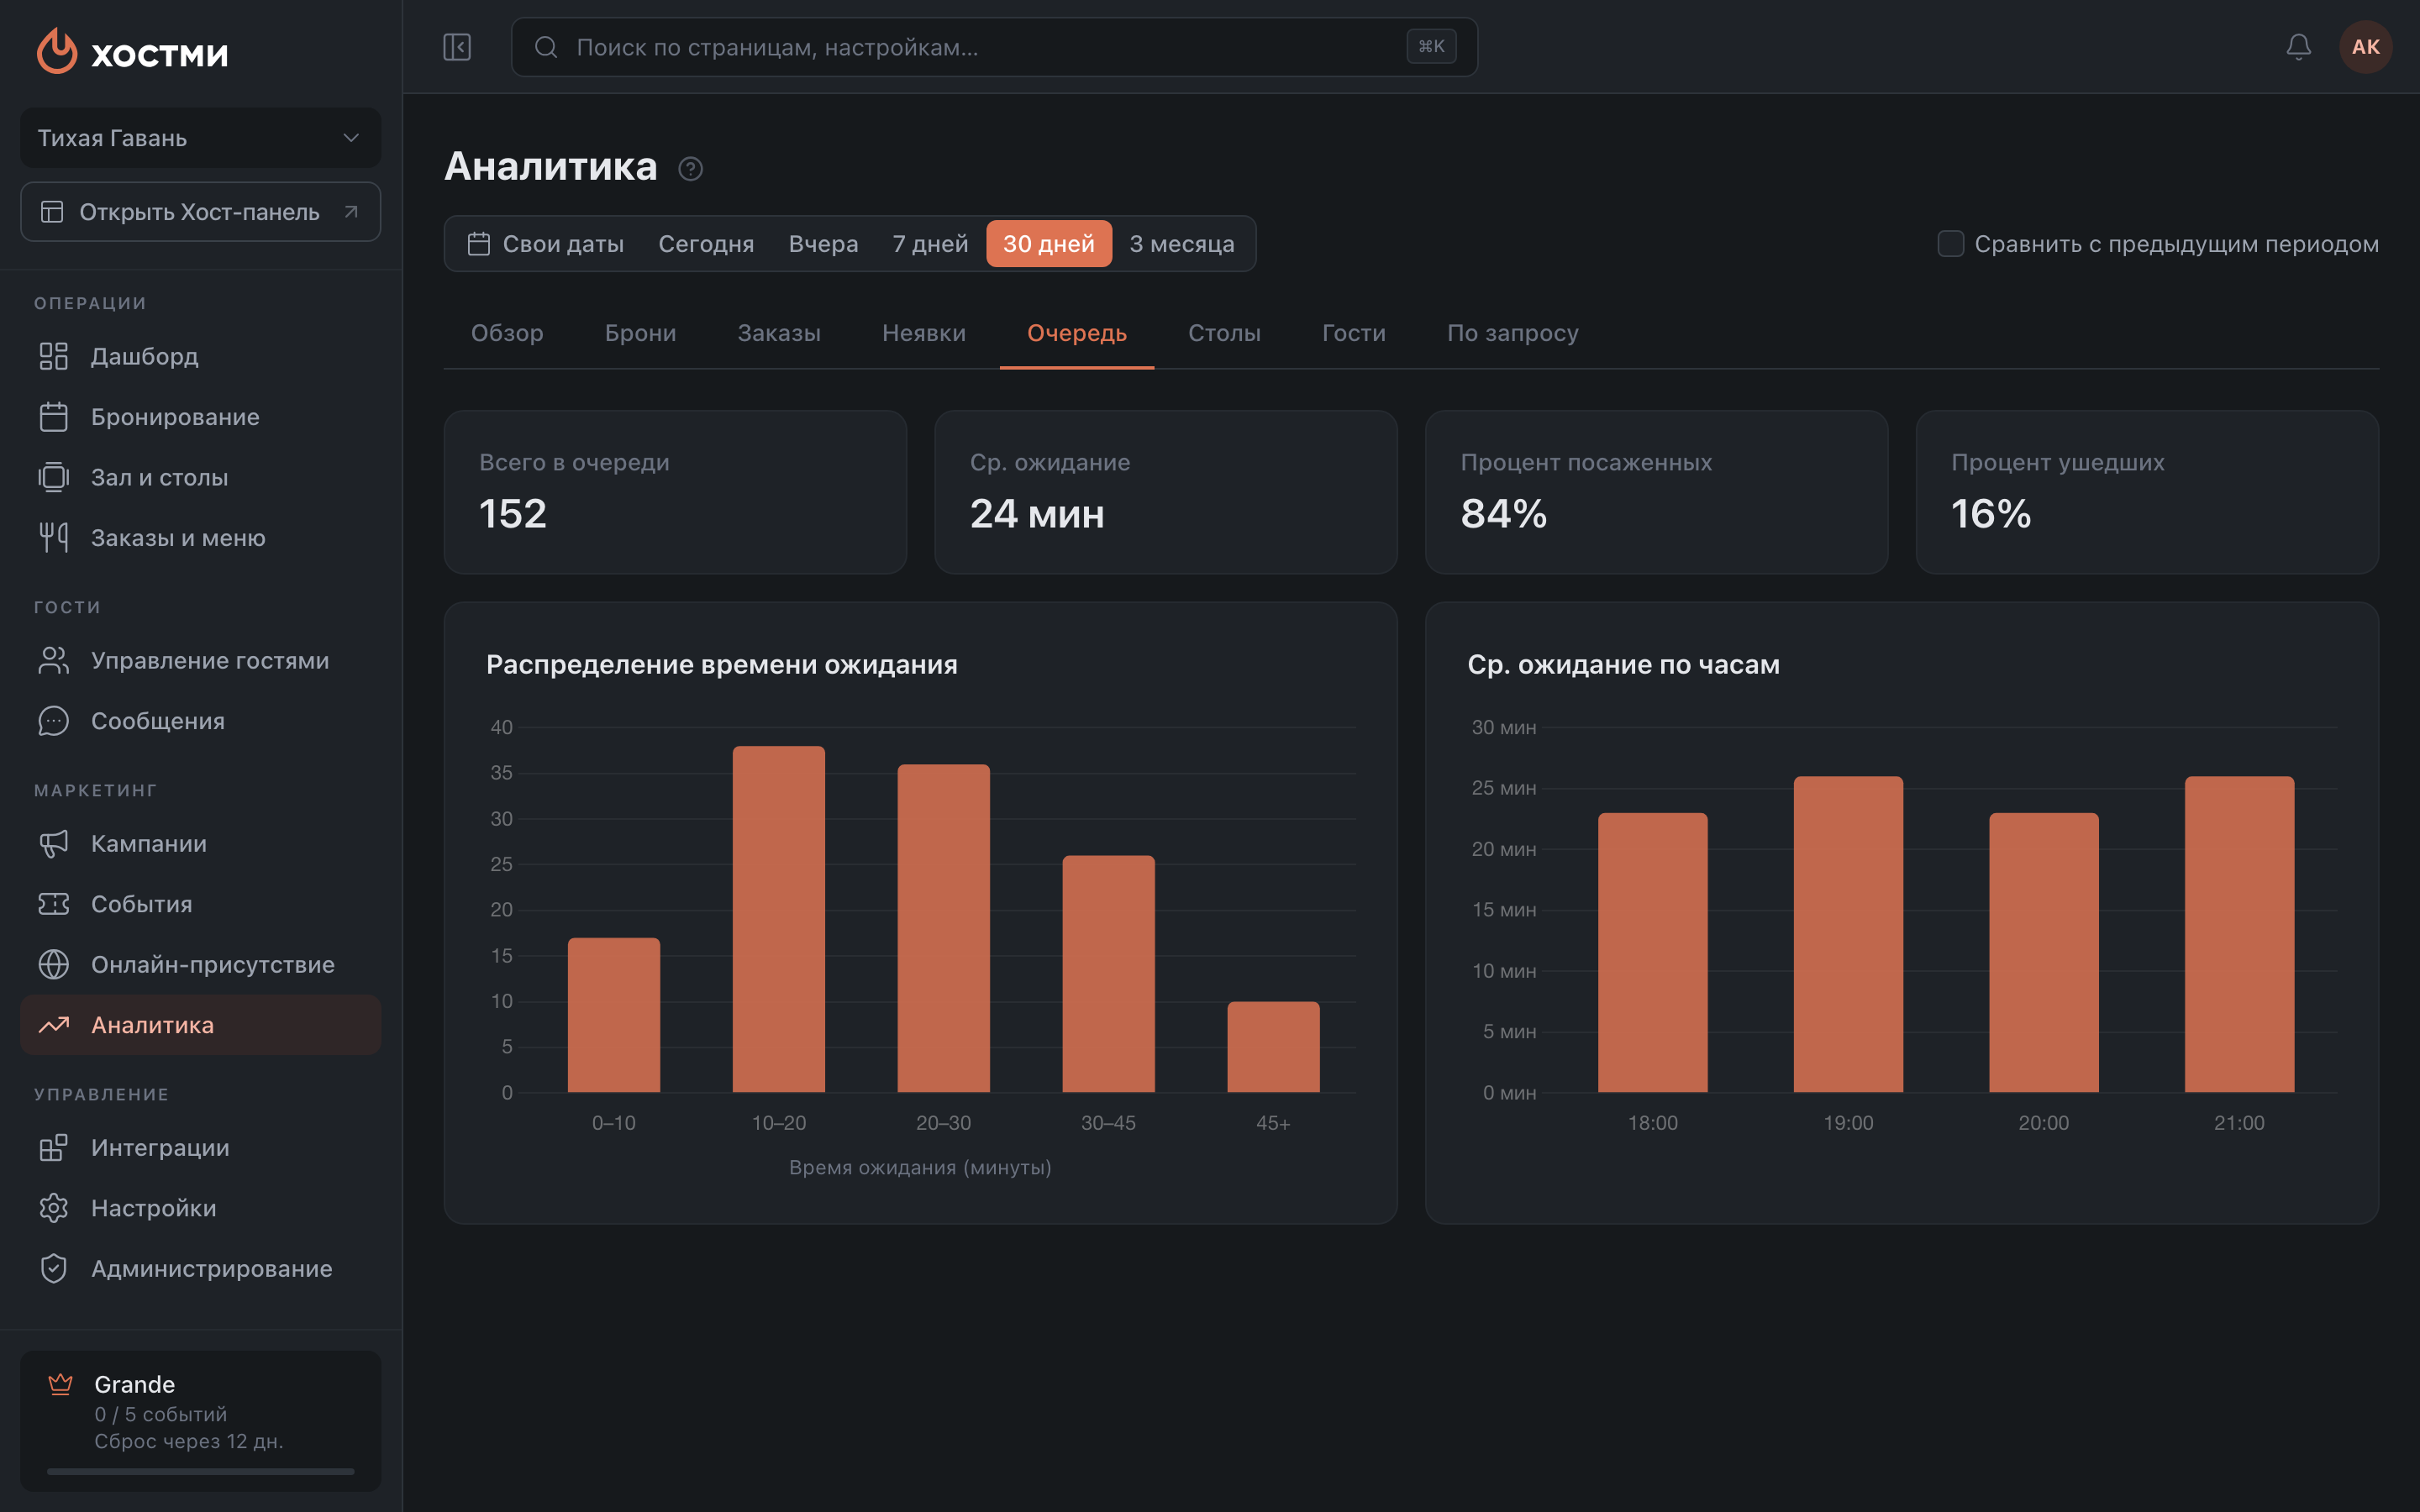This screenshot has height=1512, width=2420.
Task: Enable Сравнить с предыдущим периодом checkbox
Action: click(1950, 244)
